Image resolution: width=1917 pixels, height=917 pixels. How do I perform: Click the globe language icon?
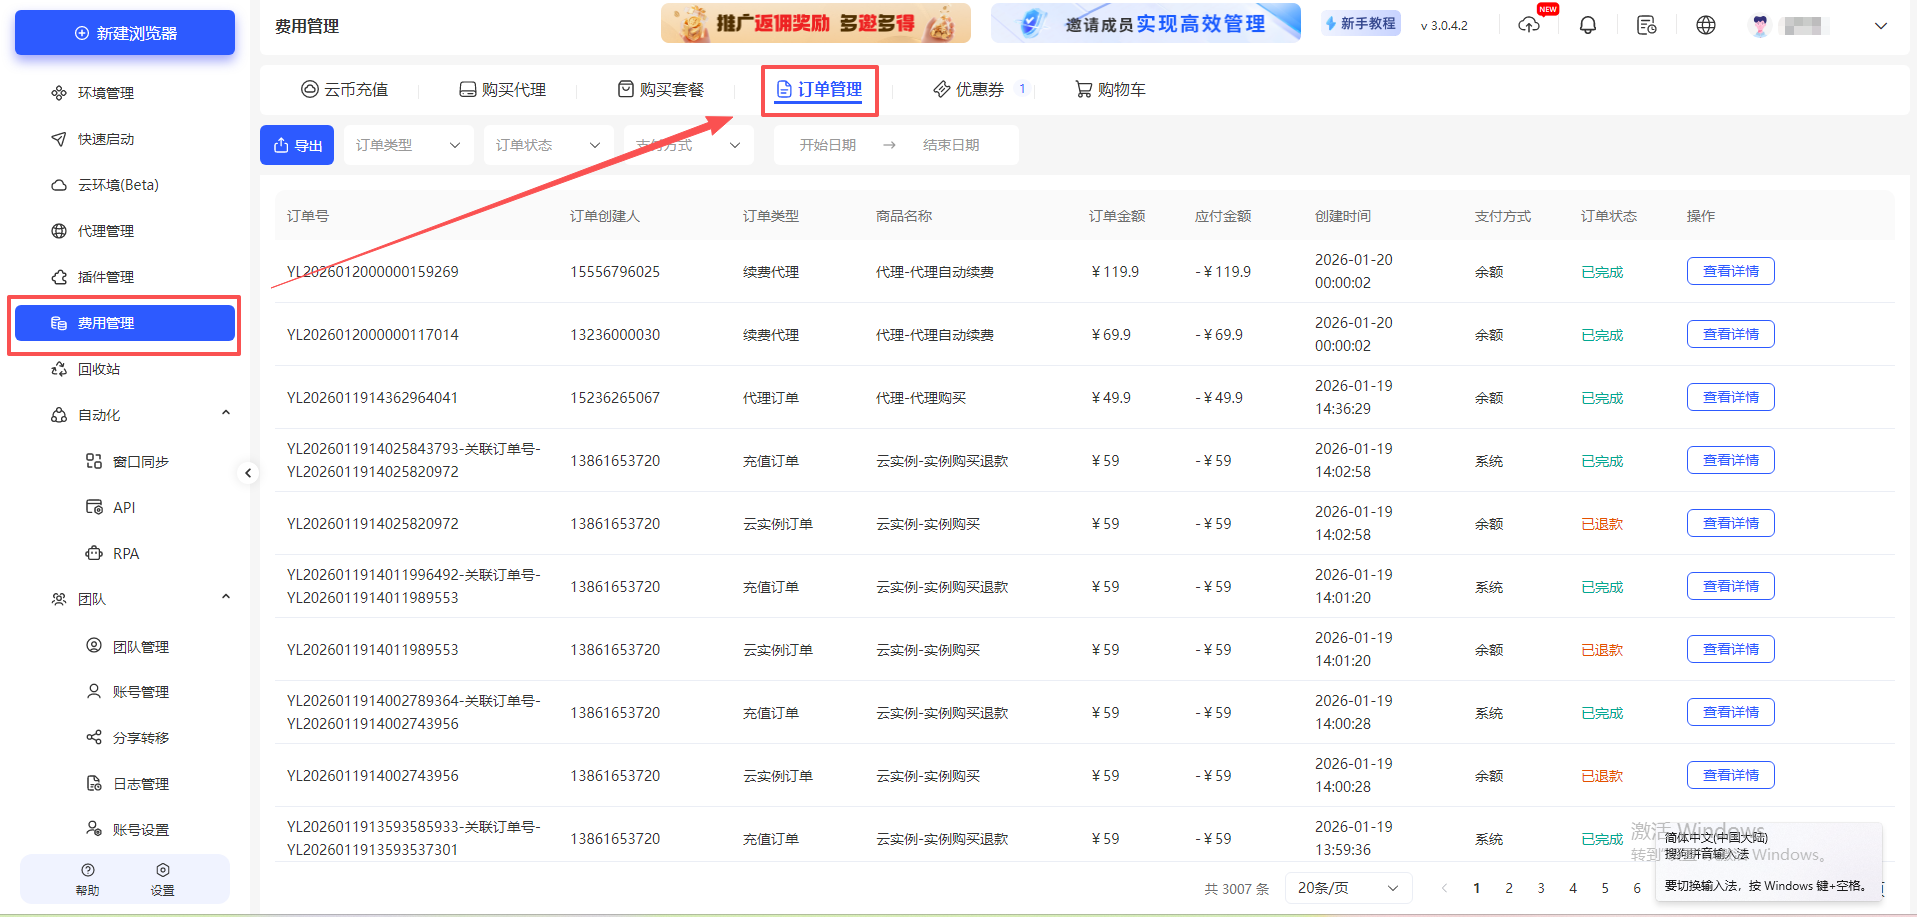click(1705, 24)
